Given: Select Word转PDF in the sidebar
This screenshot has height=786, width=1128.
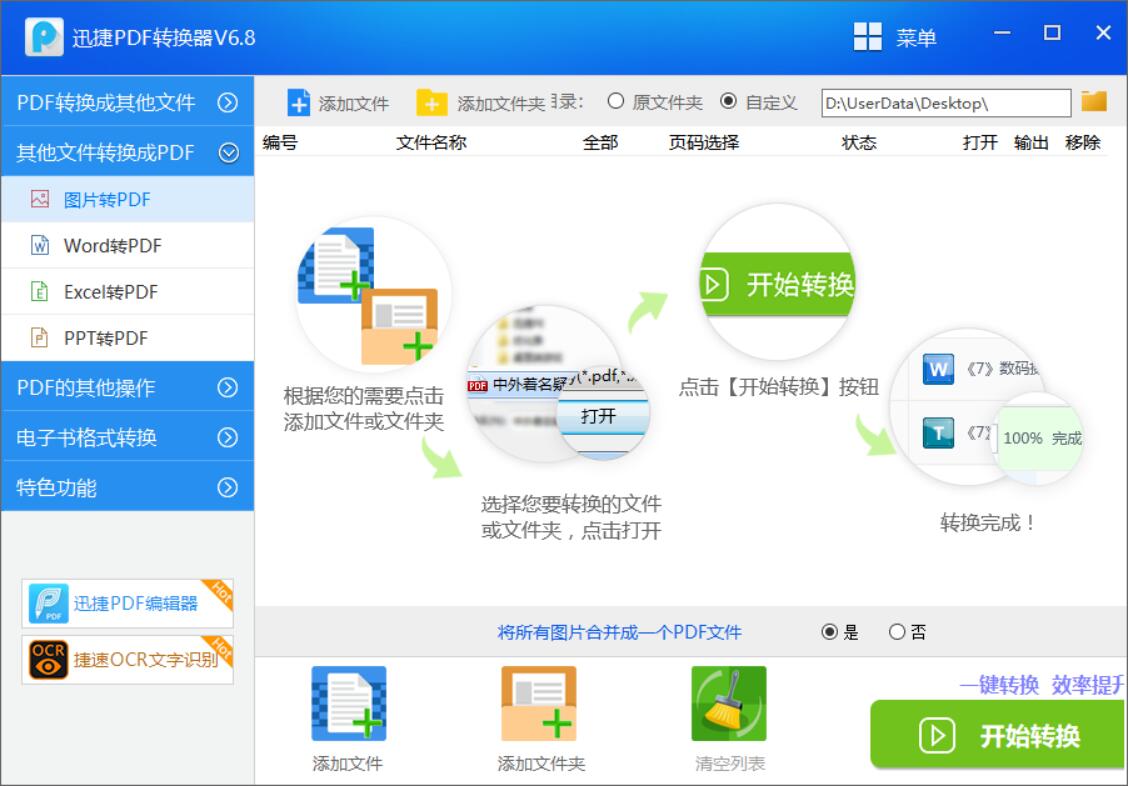Looking at the screenshot, I should [x=127, y=245].
